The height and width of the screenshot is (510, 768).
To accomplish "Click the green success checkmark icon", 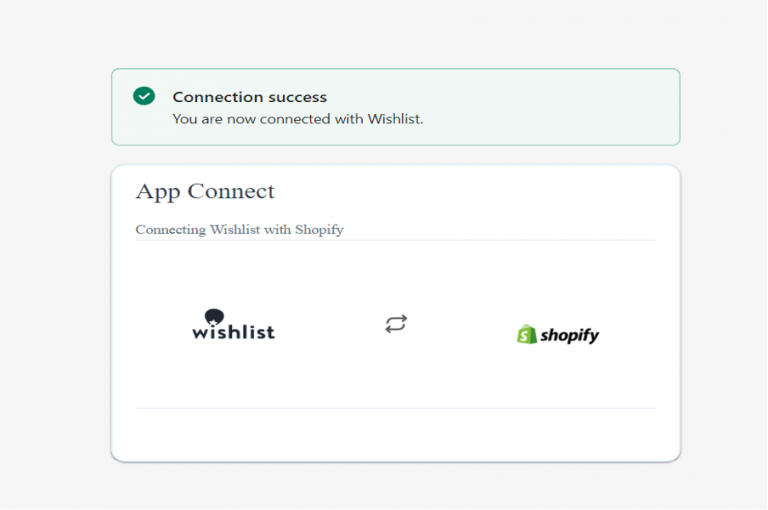I will [144, 96].
